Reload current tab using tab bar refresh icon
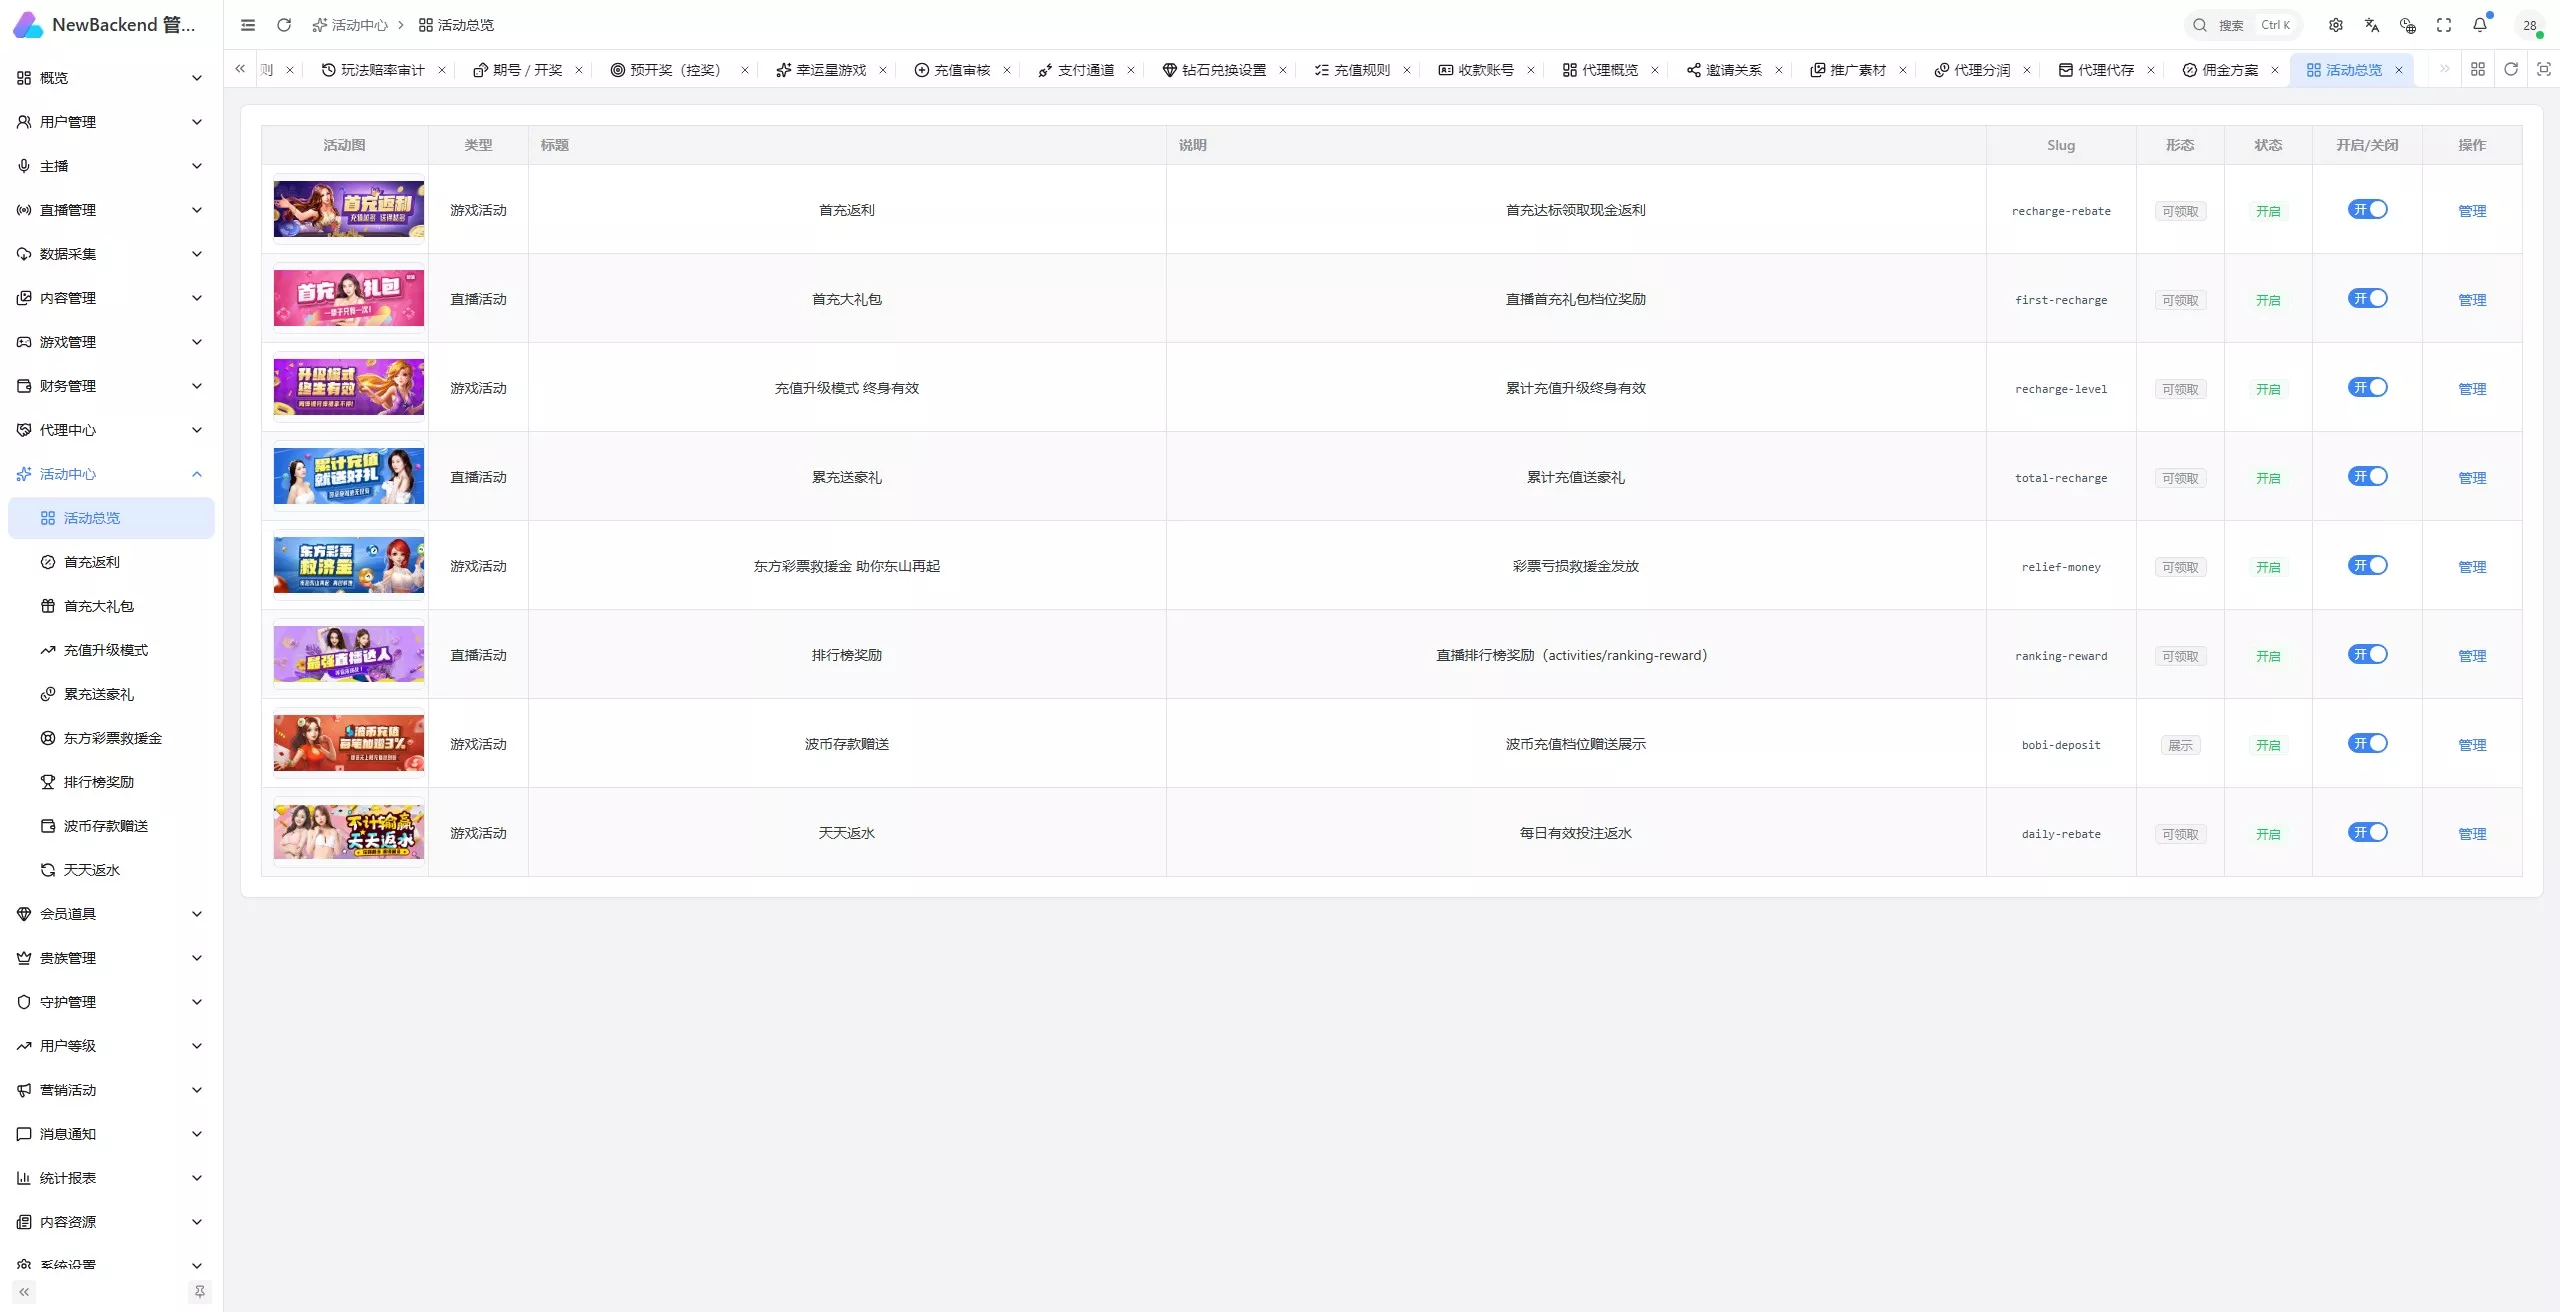 (x=2511, y=69)
